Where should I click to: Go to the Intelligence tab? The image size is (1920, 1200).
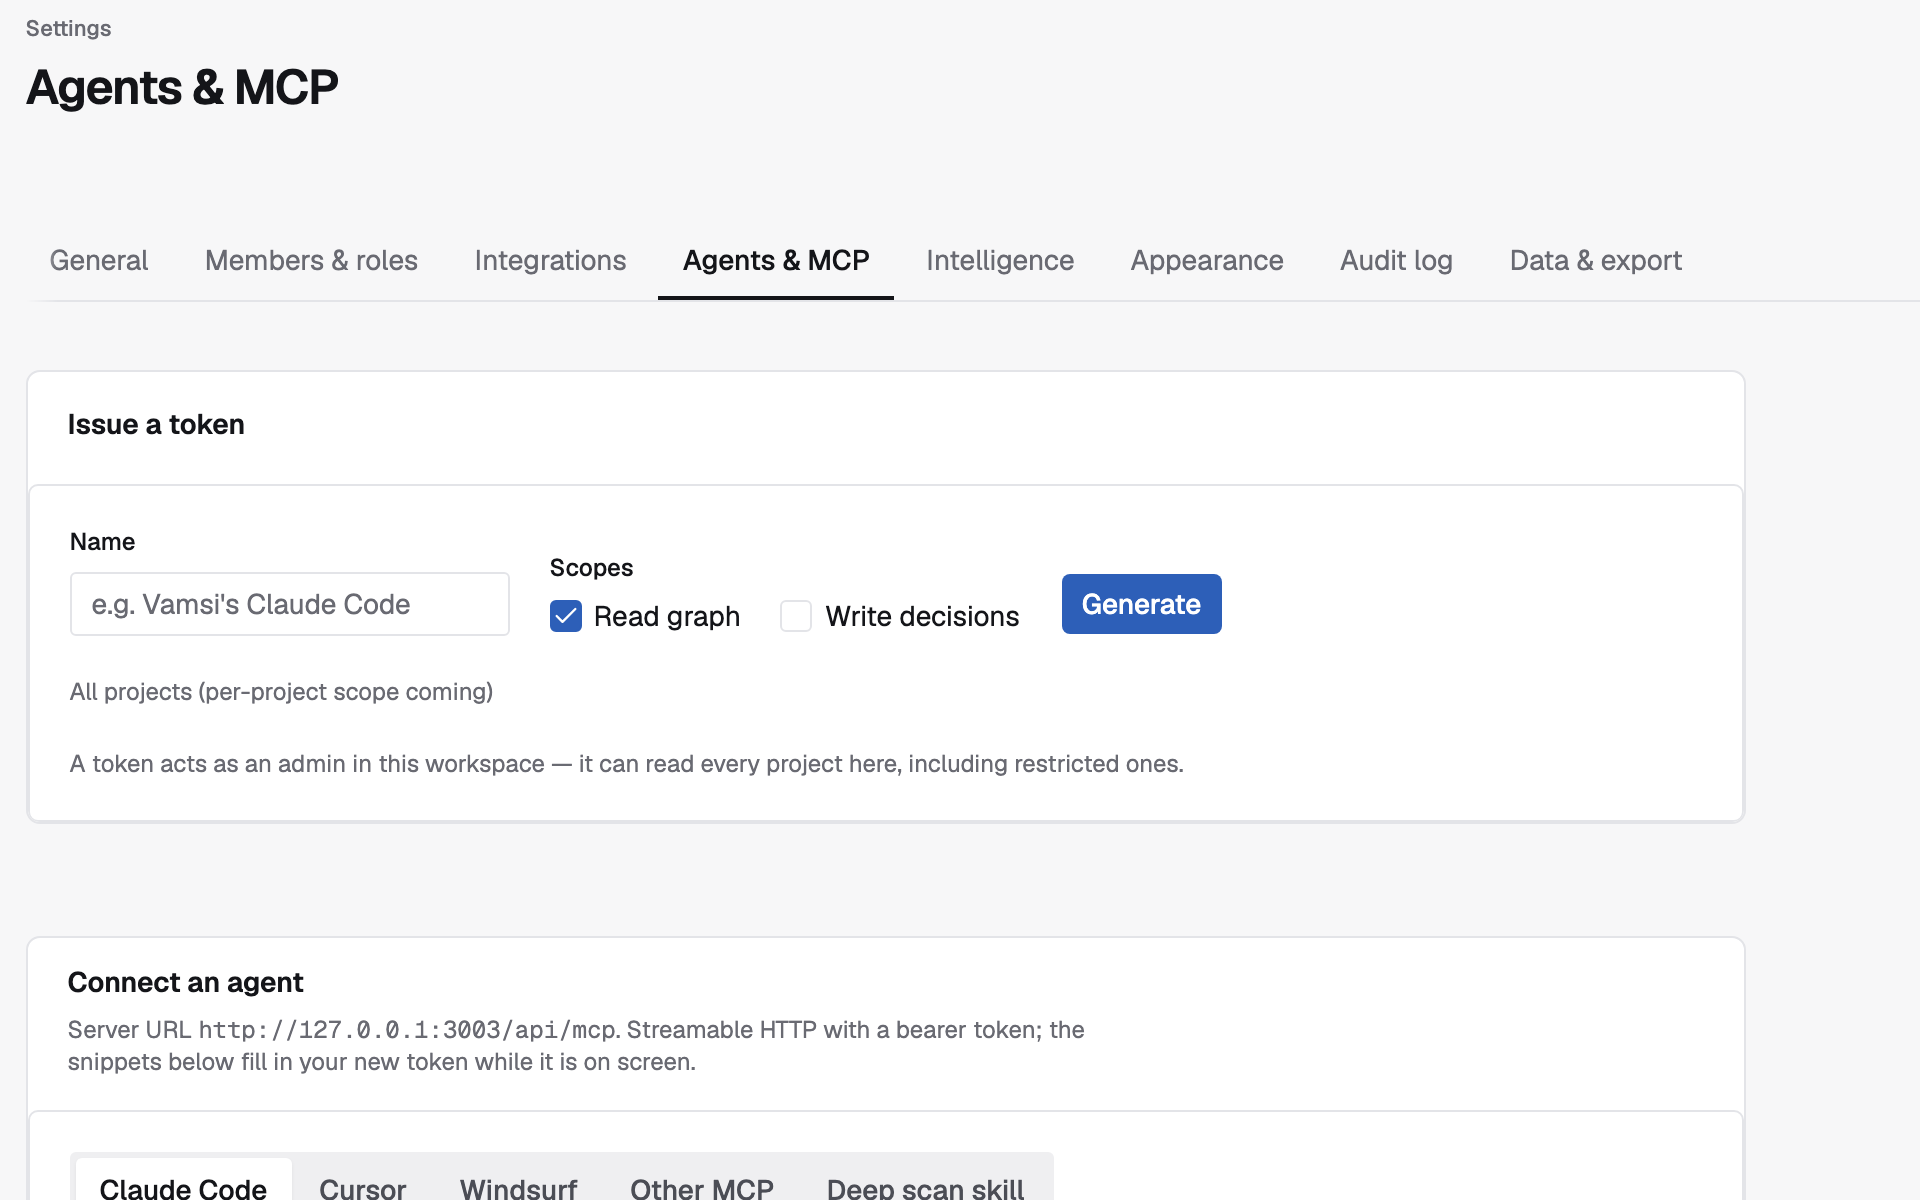tap(1000, 260)
